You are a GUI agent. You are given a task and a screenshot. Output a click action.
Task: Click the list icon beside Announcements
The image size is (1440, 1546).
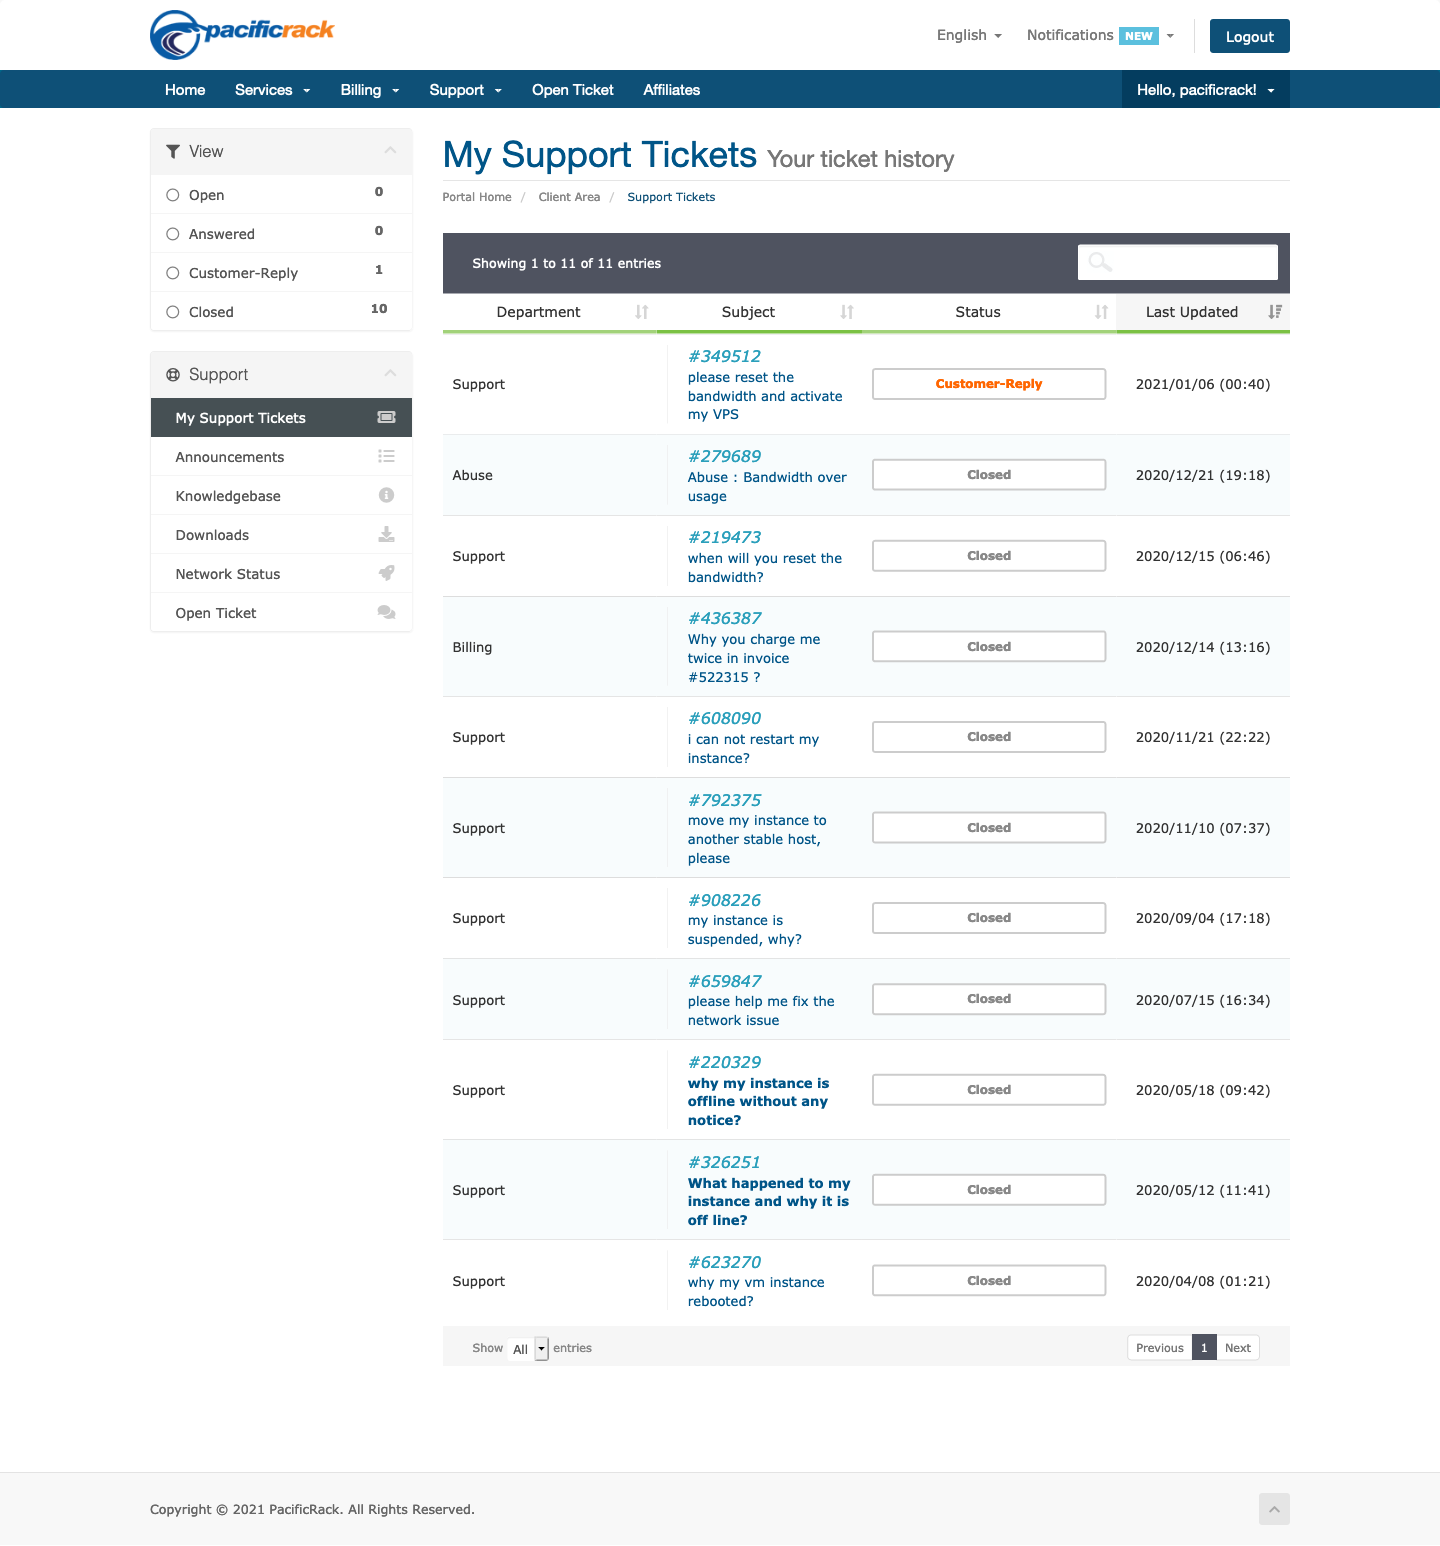pyautogui.click(x=386, y=456)
